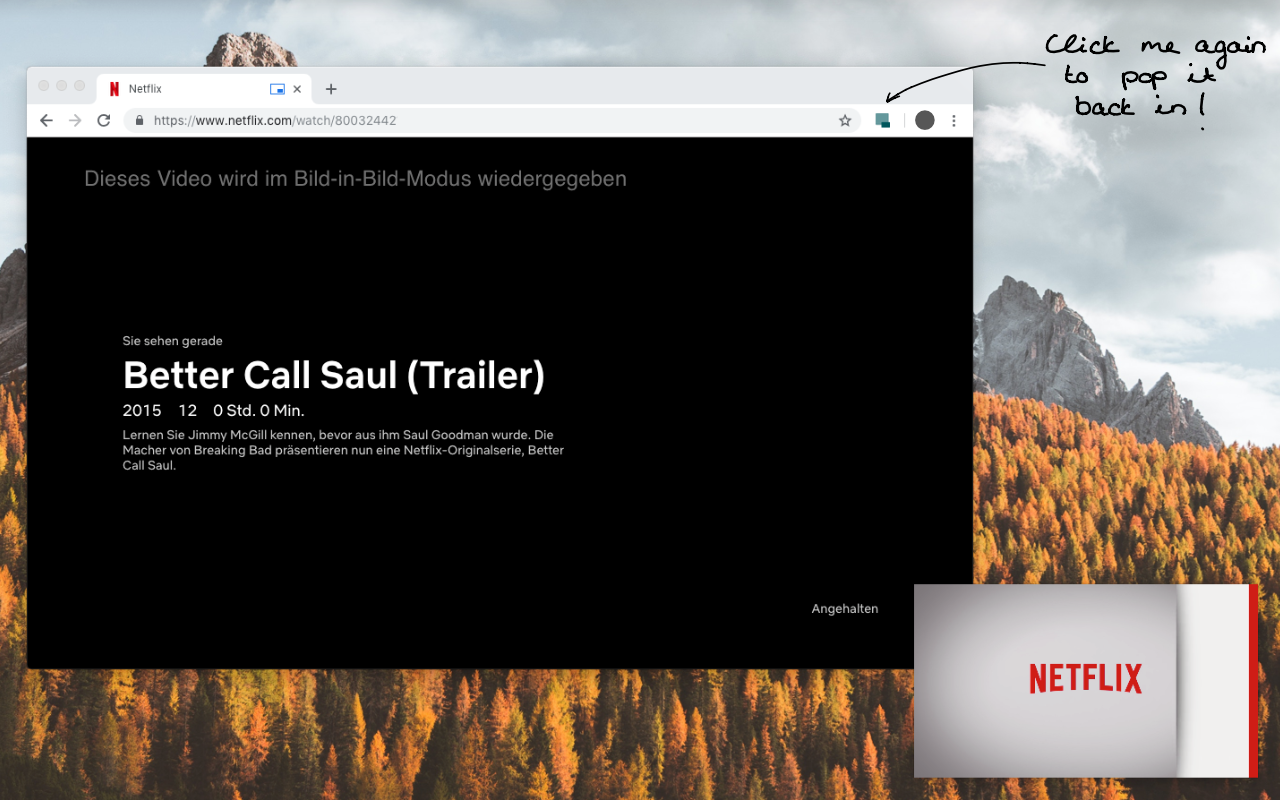
Task: Open the Chrome profile avatar
Action: click(x=925, y=120)
